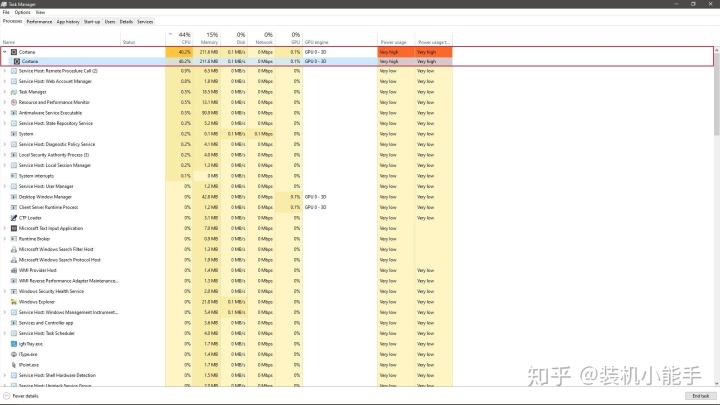
Task: Expand Service Host: State Repository Service
Action: 5,124
